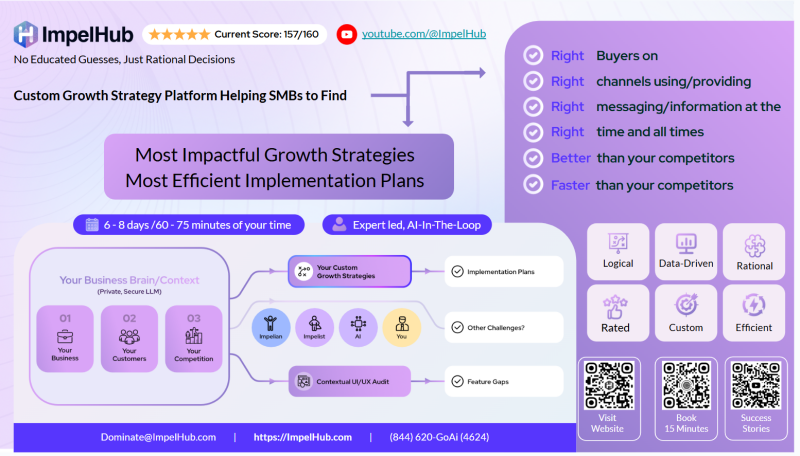
Task: Click the Success Stories label
Action: pyautogui.click(x=756, y=423)
